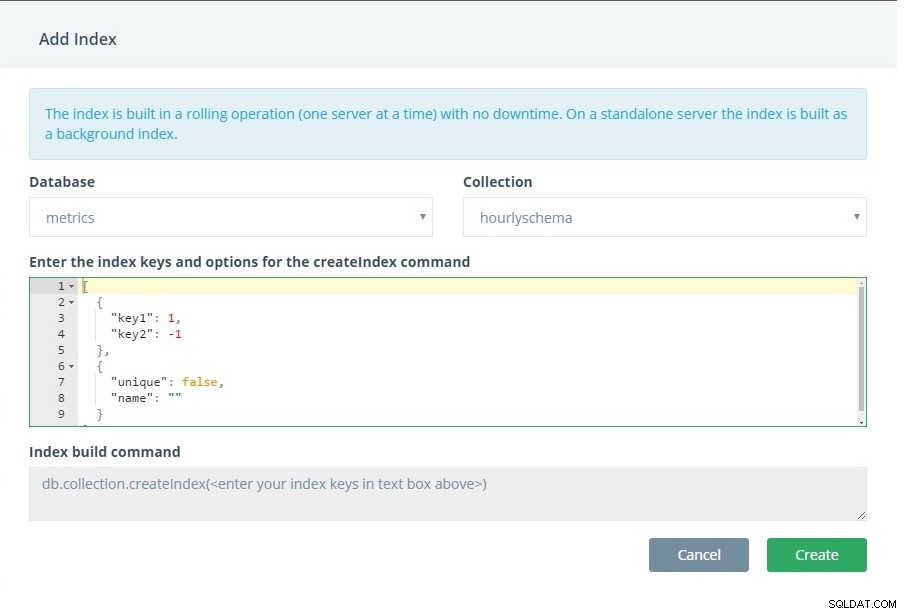Click the Create button
906x614 pixels.
(816, 555)
